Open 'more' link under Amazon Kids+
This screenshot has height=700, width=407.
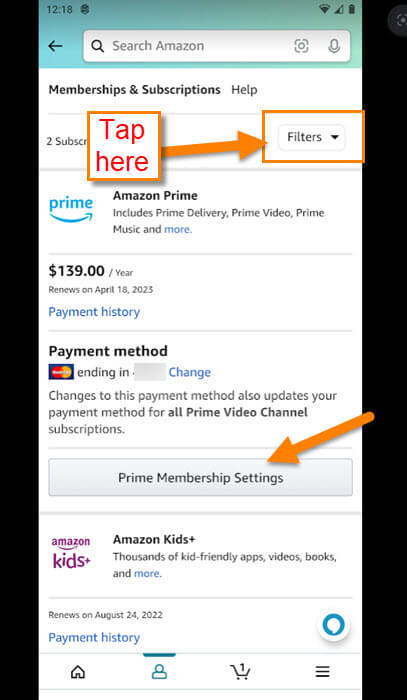[x=148, y=573]
